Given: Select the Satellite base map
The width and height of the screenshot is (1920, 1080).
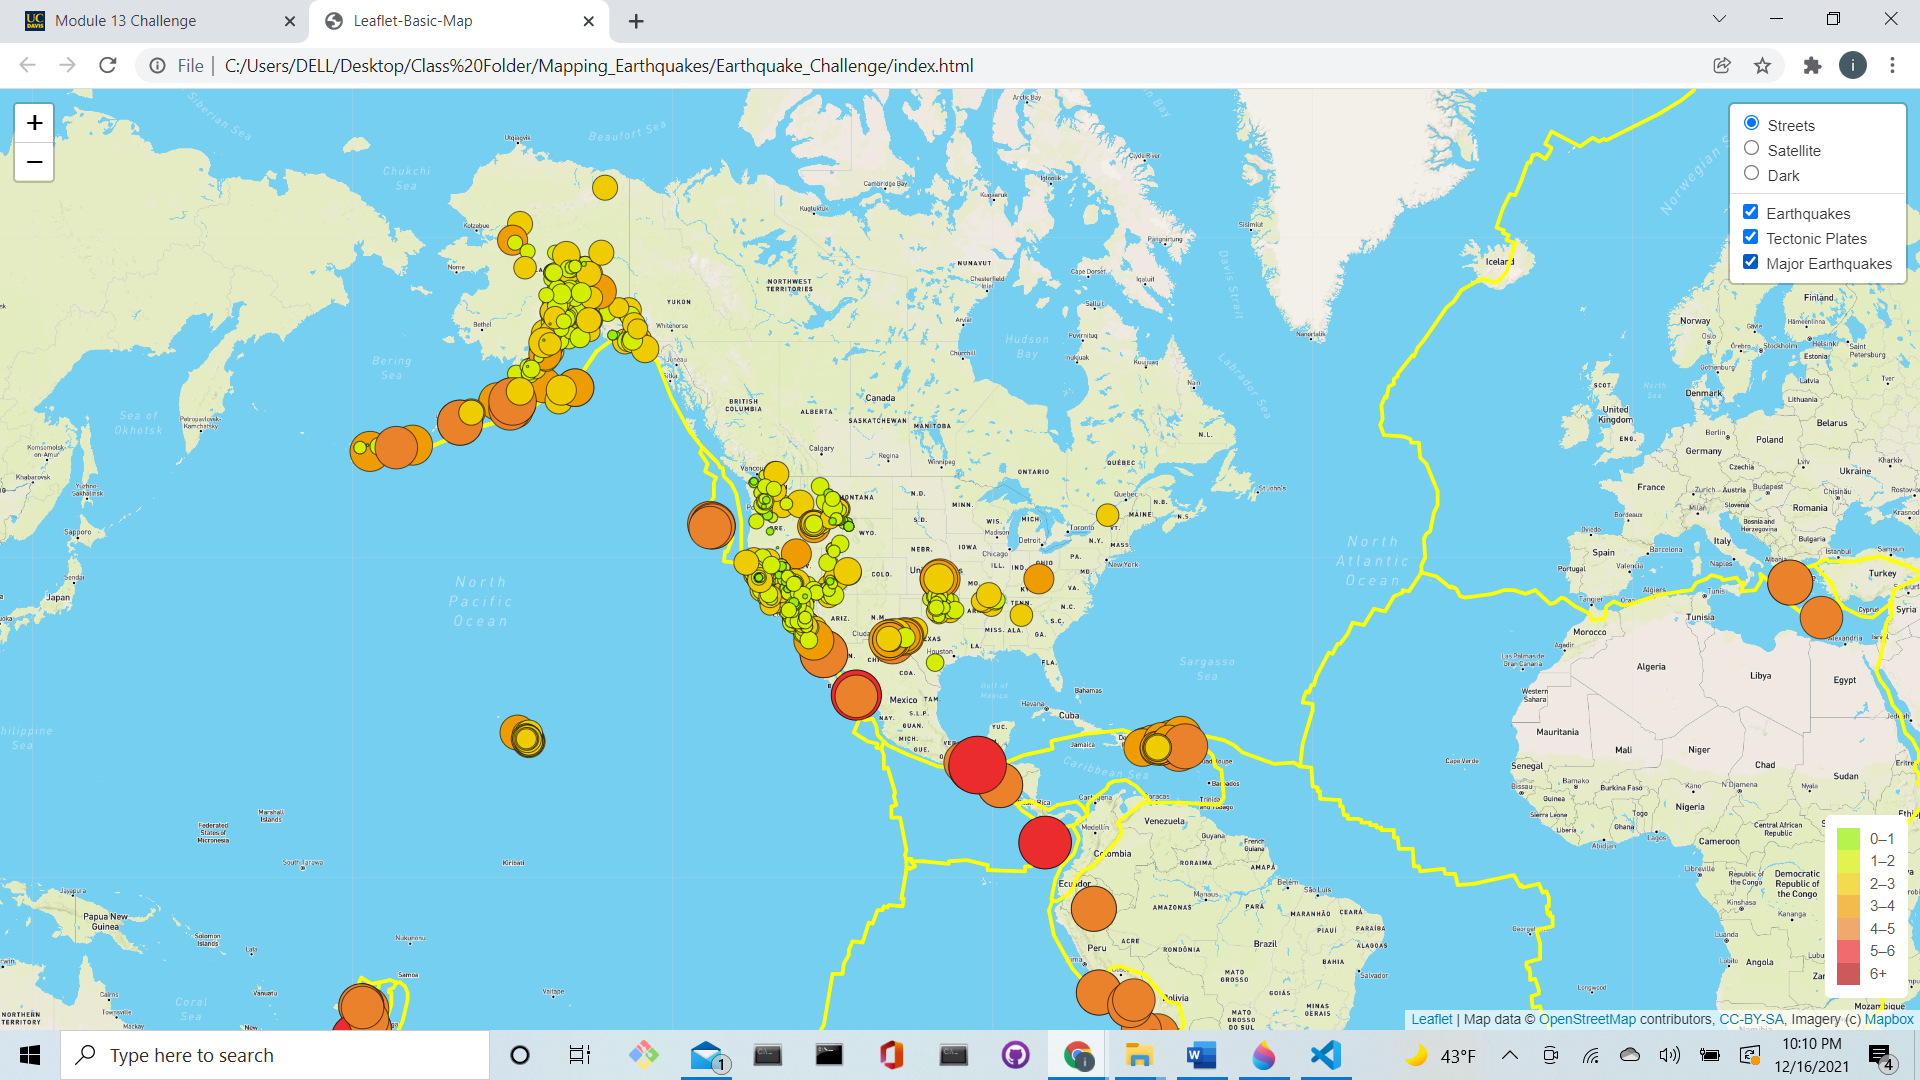Looking at the screenshot, I should coord(1751,148).
